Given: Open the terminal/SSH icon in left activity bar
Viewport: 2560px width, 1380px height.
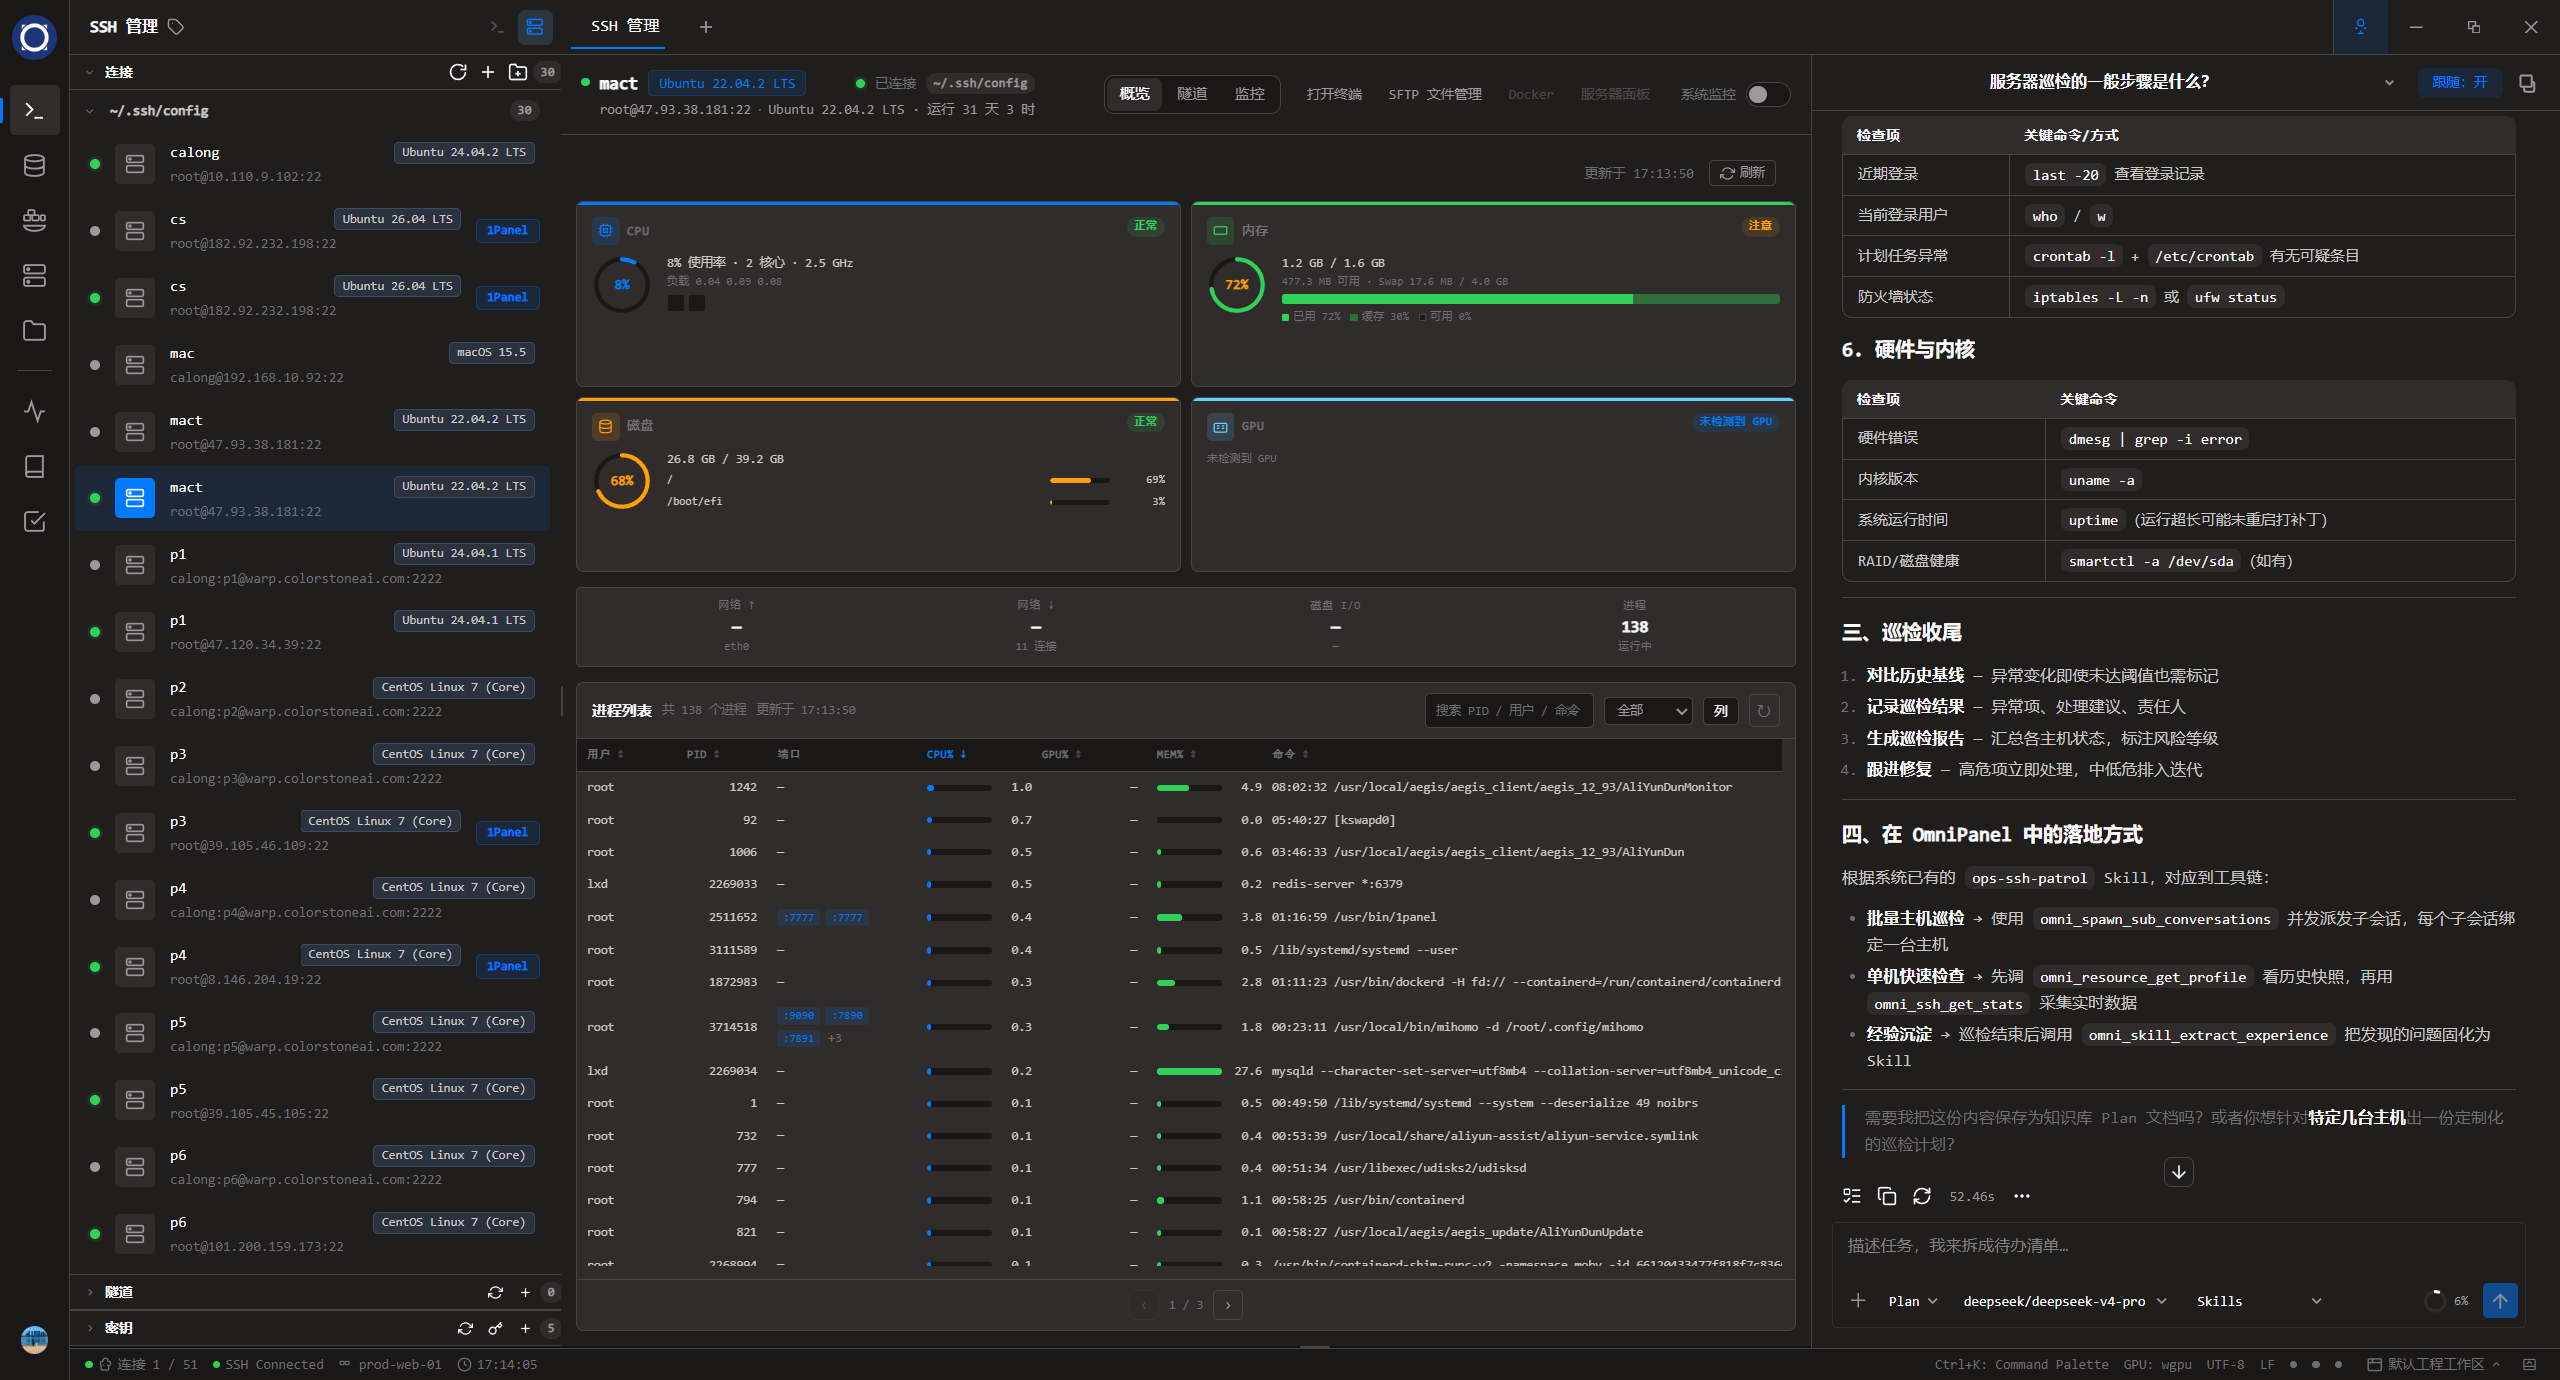Looking at the screenshot, I should coord(34,110).
